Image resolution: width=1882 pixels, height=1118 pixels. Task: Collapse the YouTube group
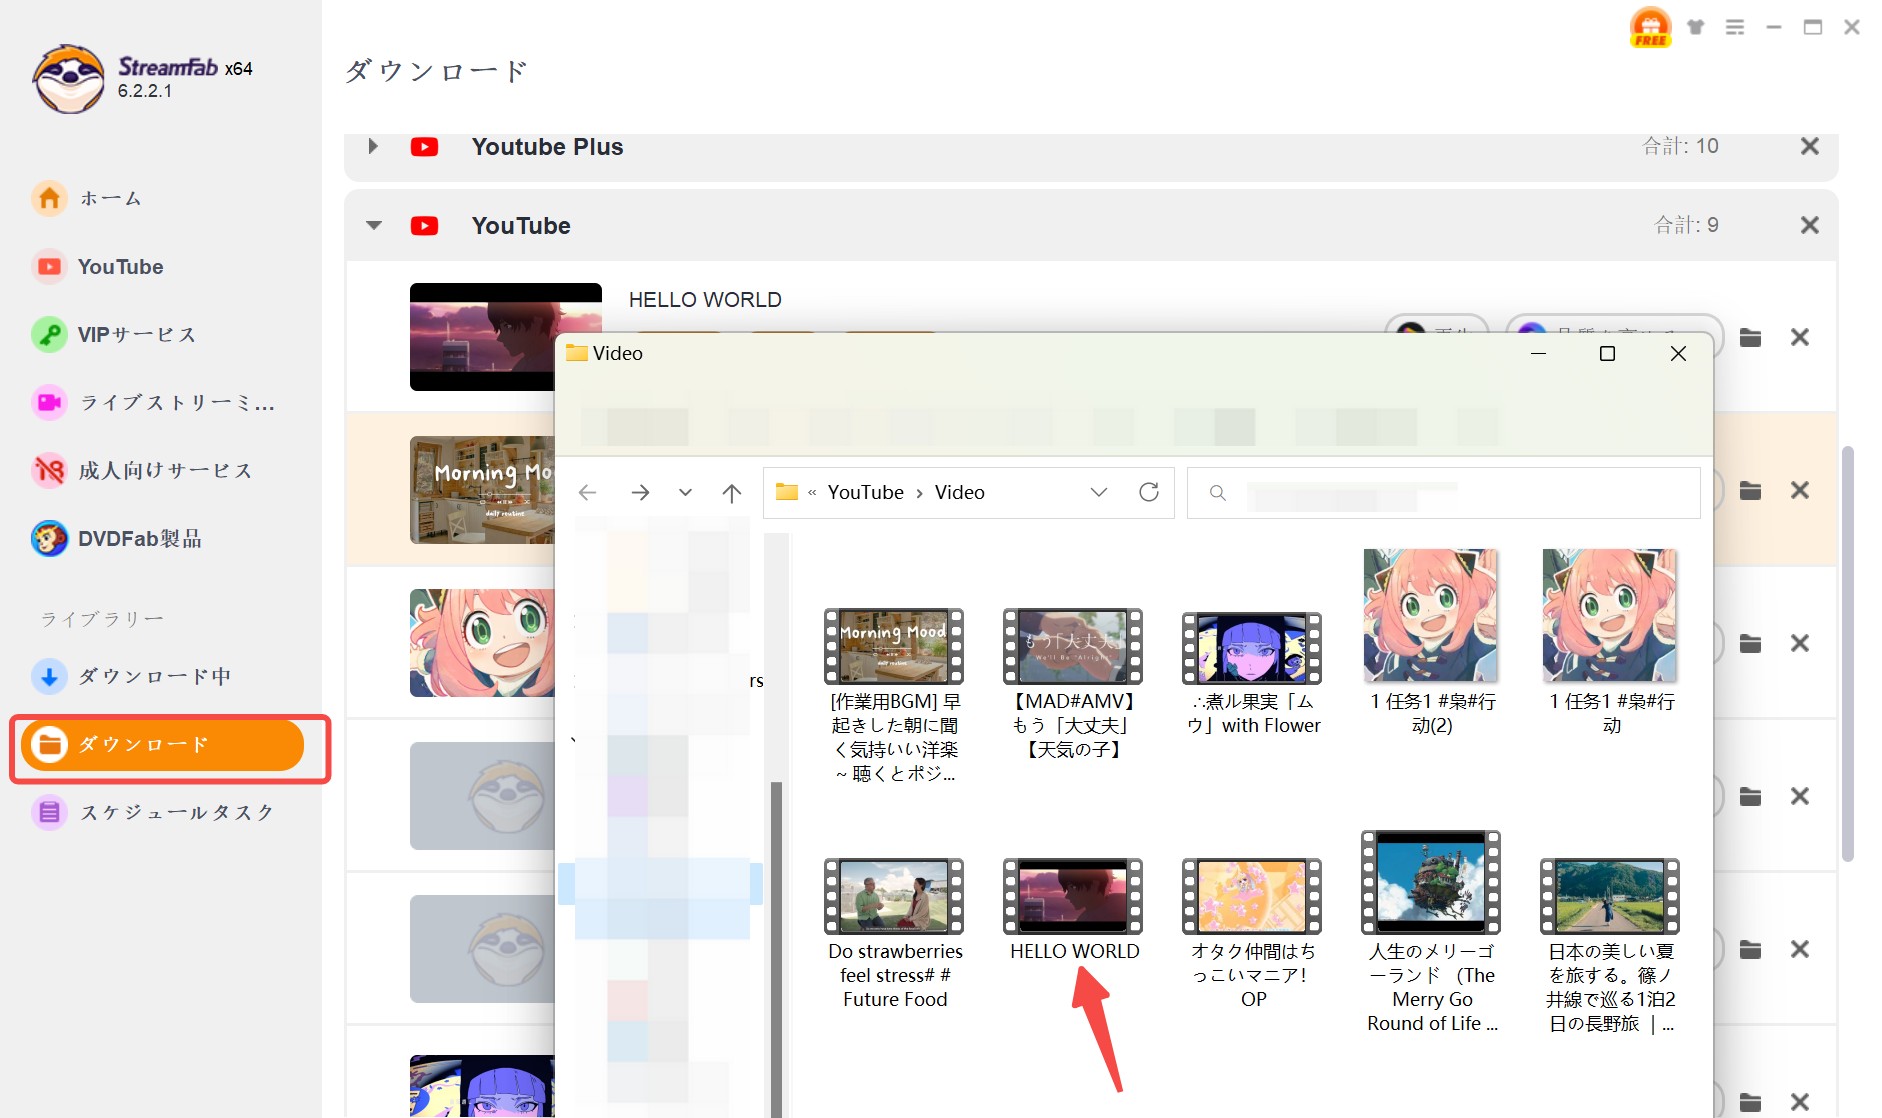374,226
